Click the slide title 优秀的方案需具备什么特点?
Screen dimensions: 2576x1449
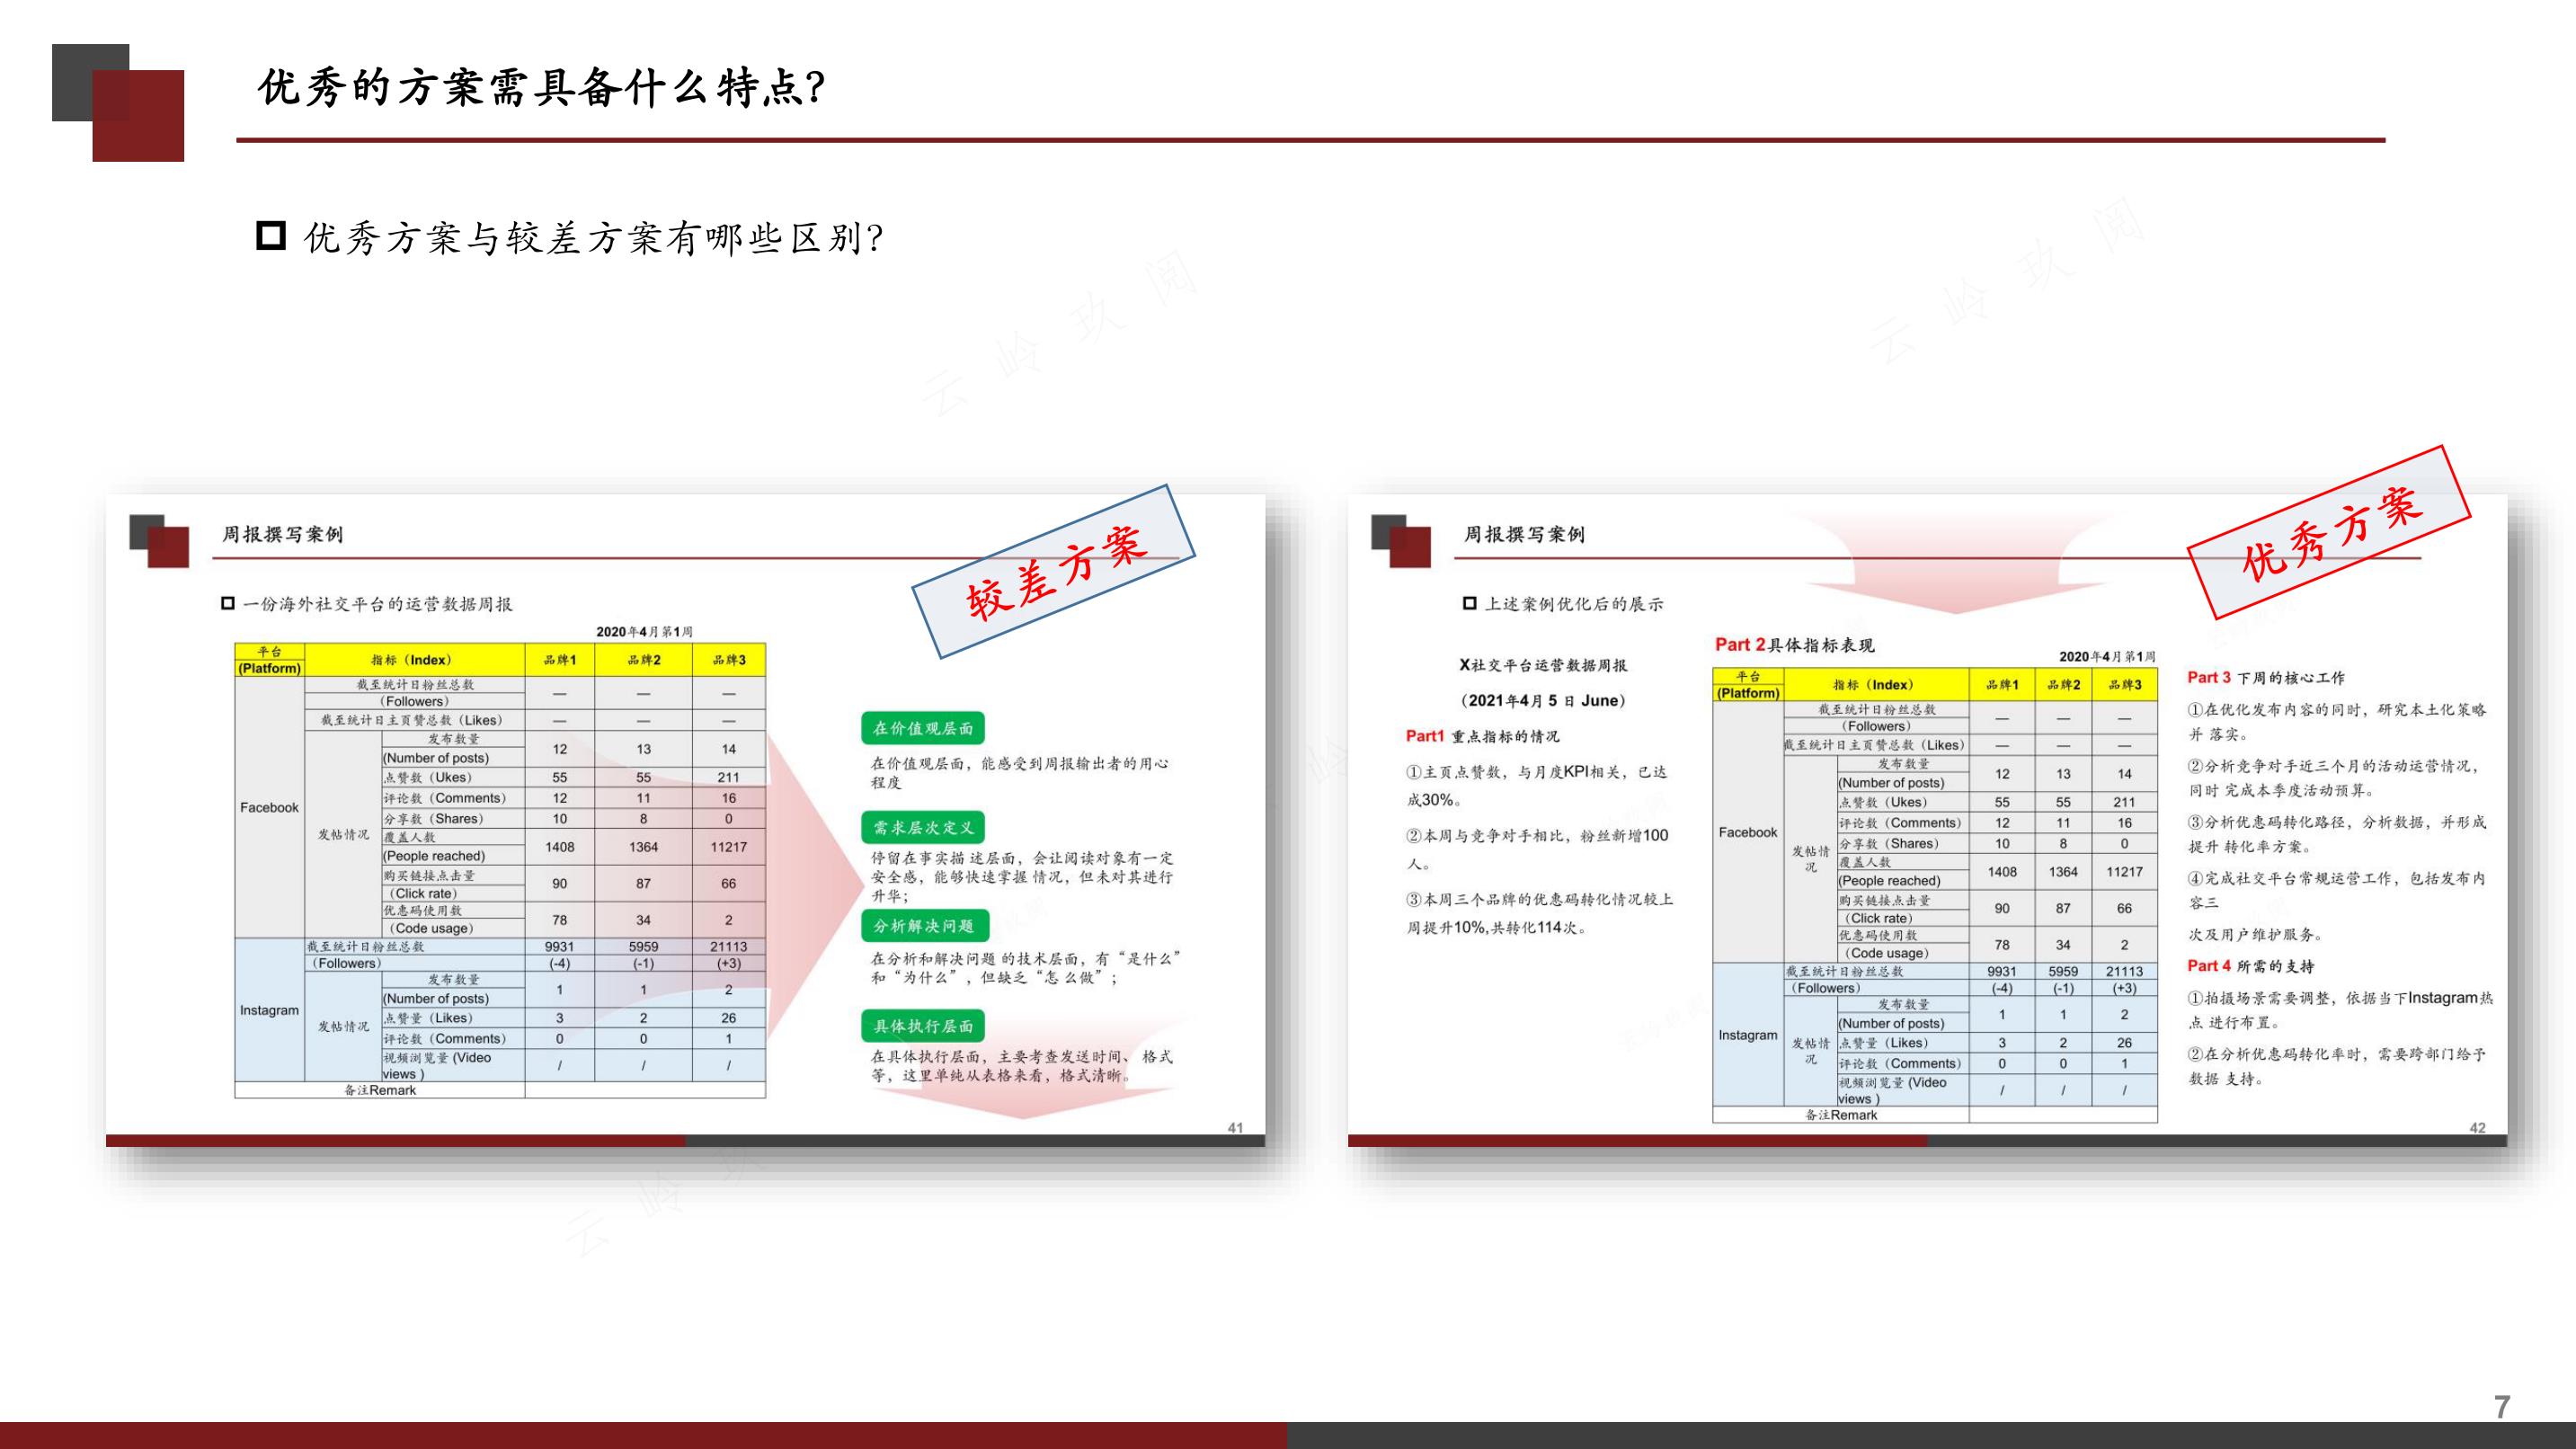point(541,88)
